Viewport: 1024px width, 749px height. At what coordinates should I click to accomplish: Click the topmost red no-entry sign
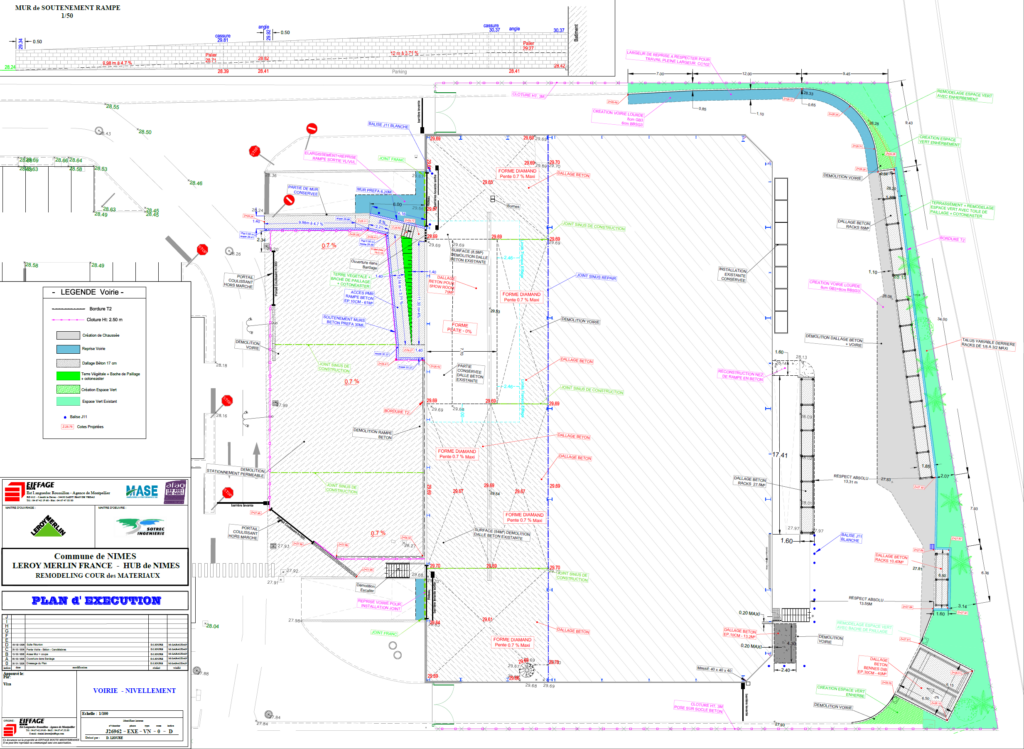(312, 129)
